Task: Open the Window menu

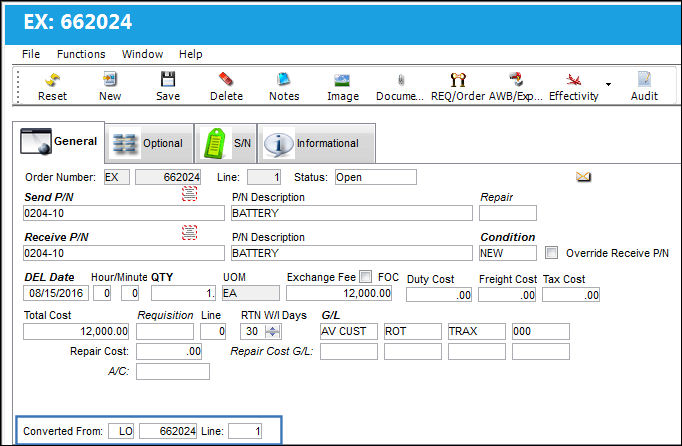Action: point(142,54)
